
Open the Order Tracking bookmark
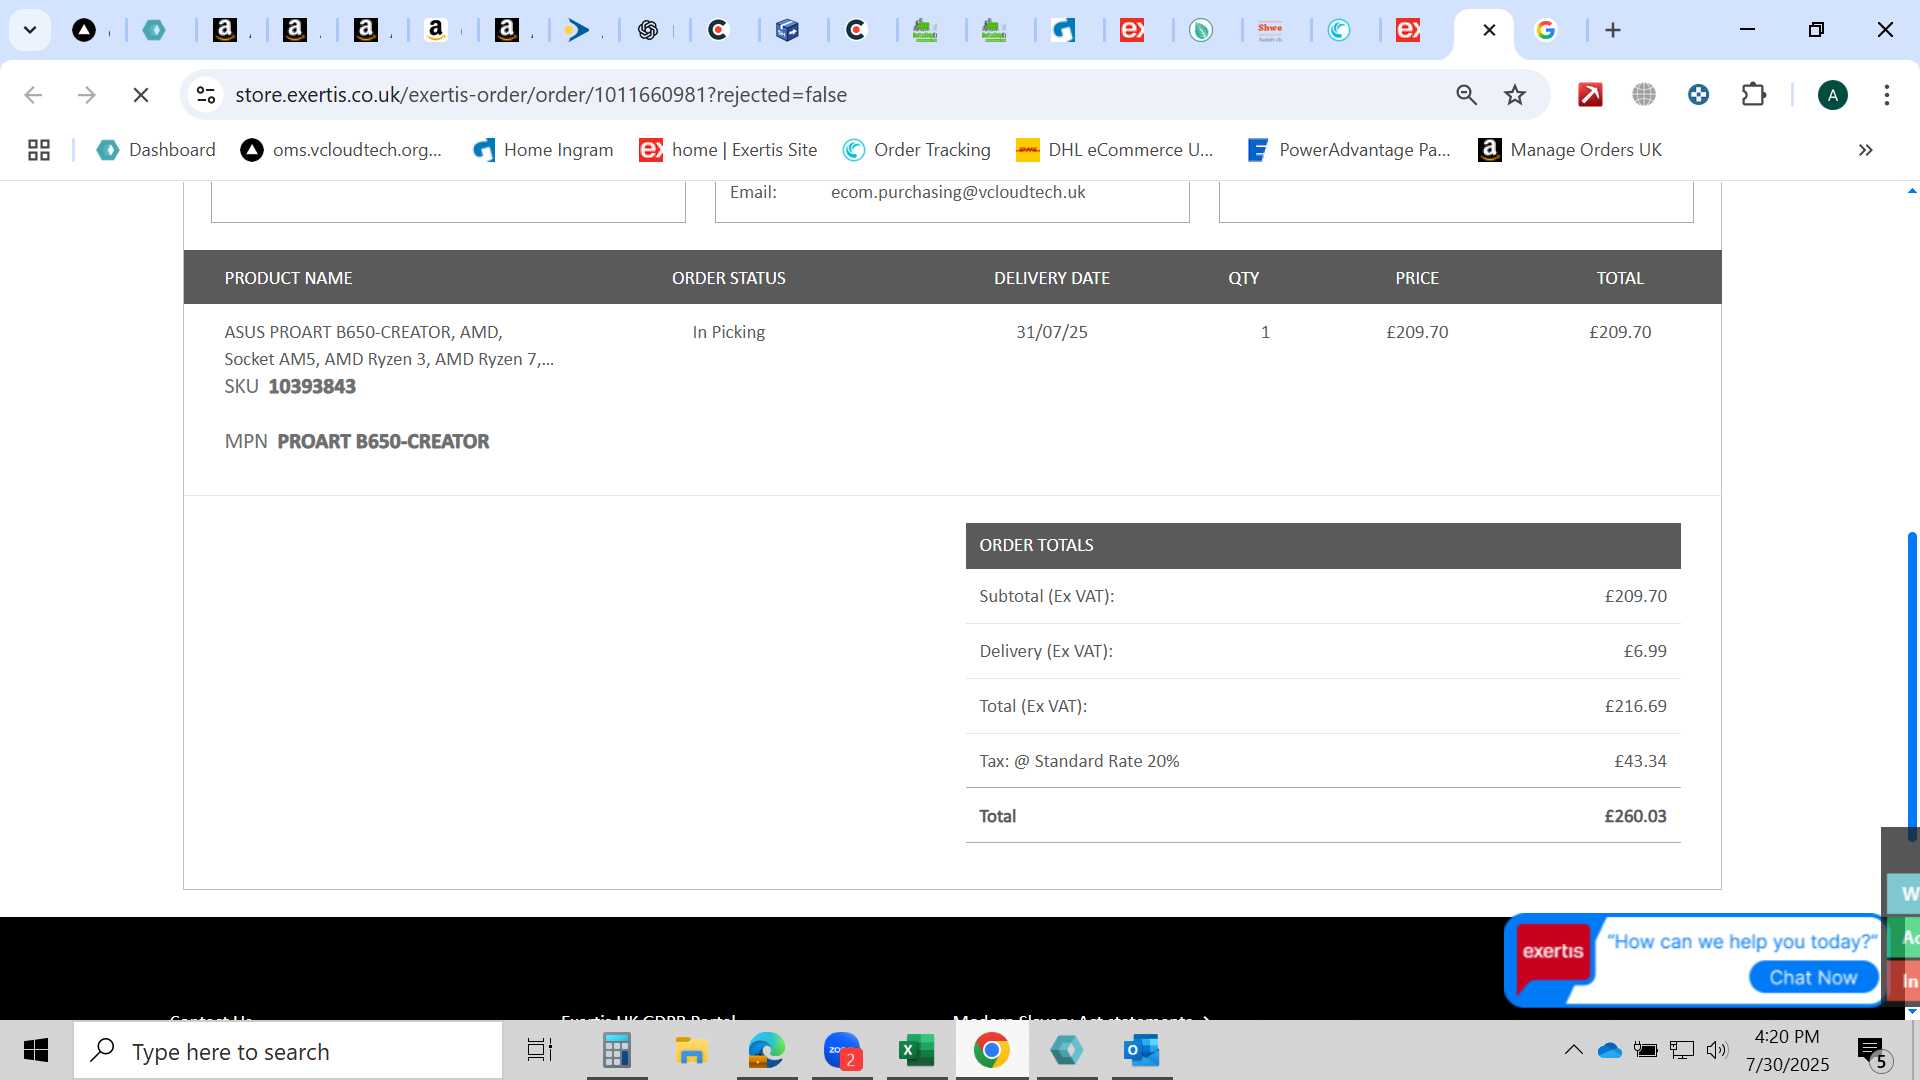[x=916, y=150]
